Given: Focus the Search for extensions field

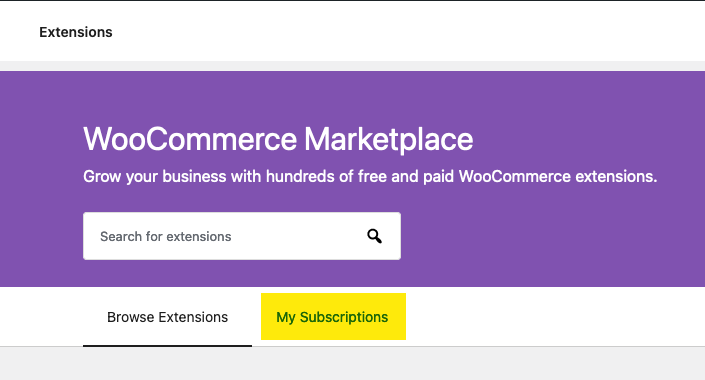Looking at the screenshot, I should click(242, 236).
